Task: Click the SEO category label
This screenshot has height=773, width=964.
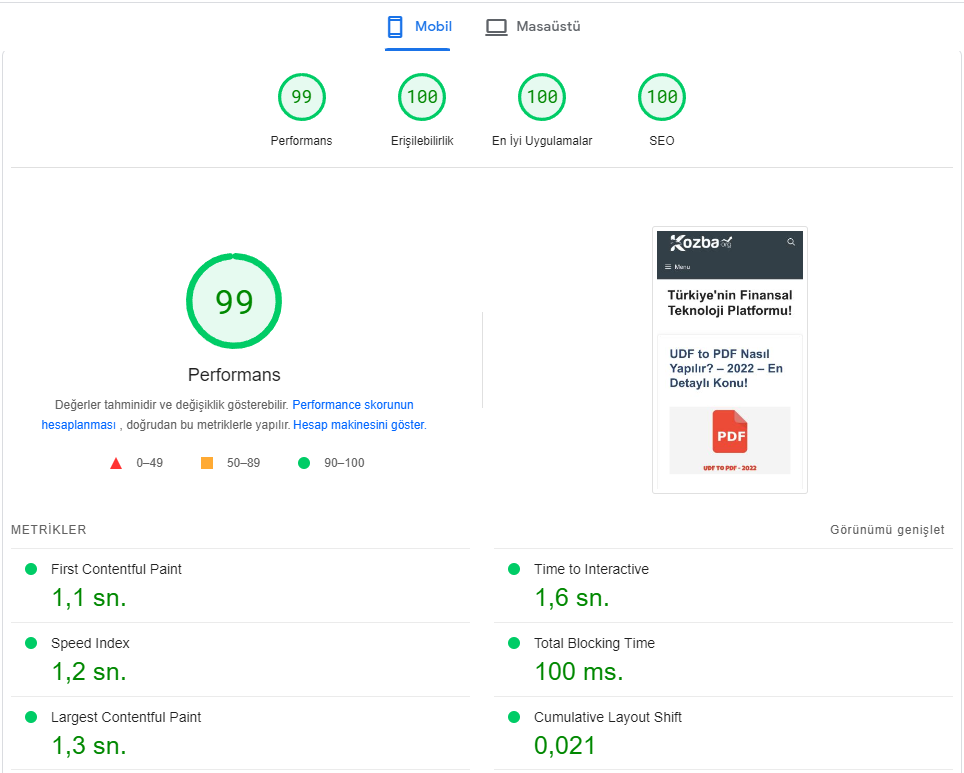Action: pyautogui.click(x=662, y=141)
